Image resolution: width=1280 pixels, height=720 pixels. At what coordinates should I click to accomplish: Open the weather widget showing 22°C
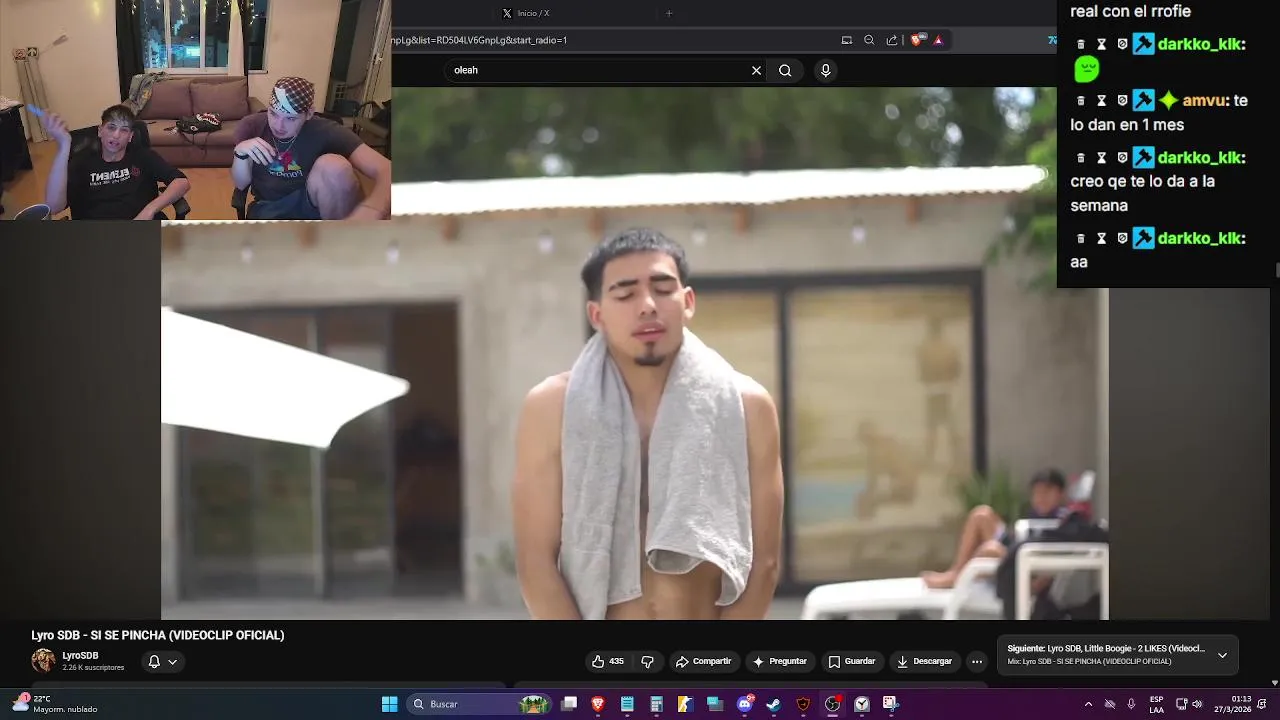56,704
